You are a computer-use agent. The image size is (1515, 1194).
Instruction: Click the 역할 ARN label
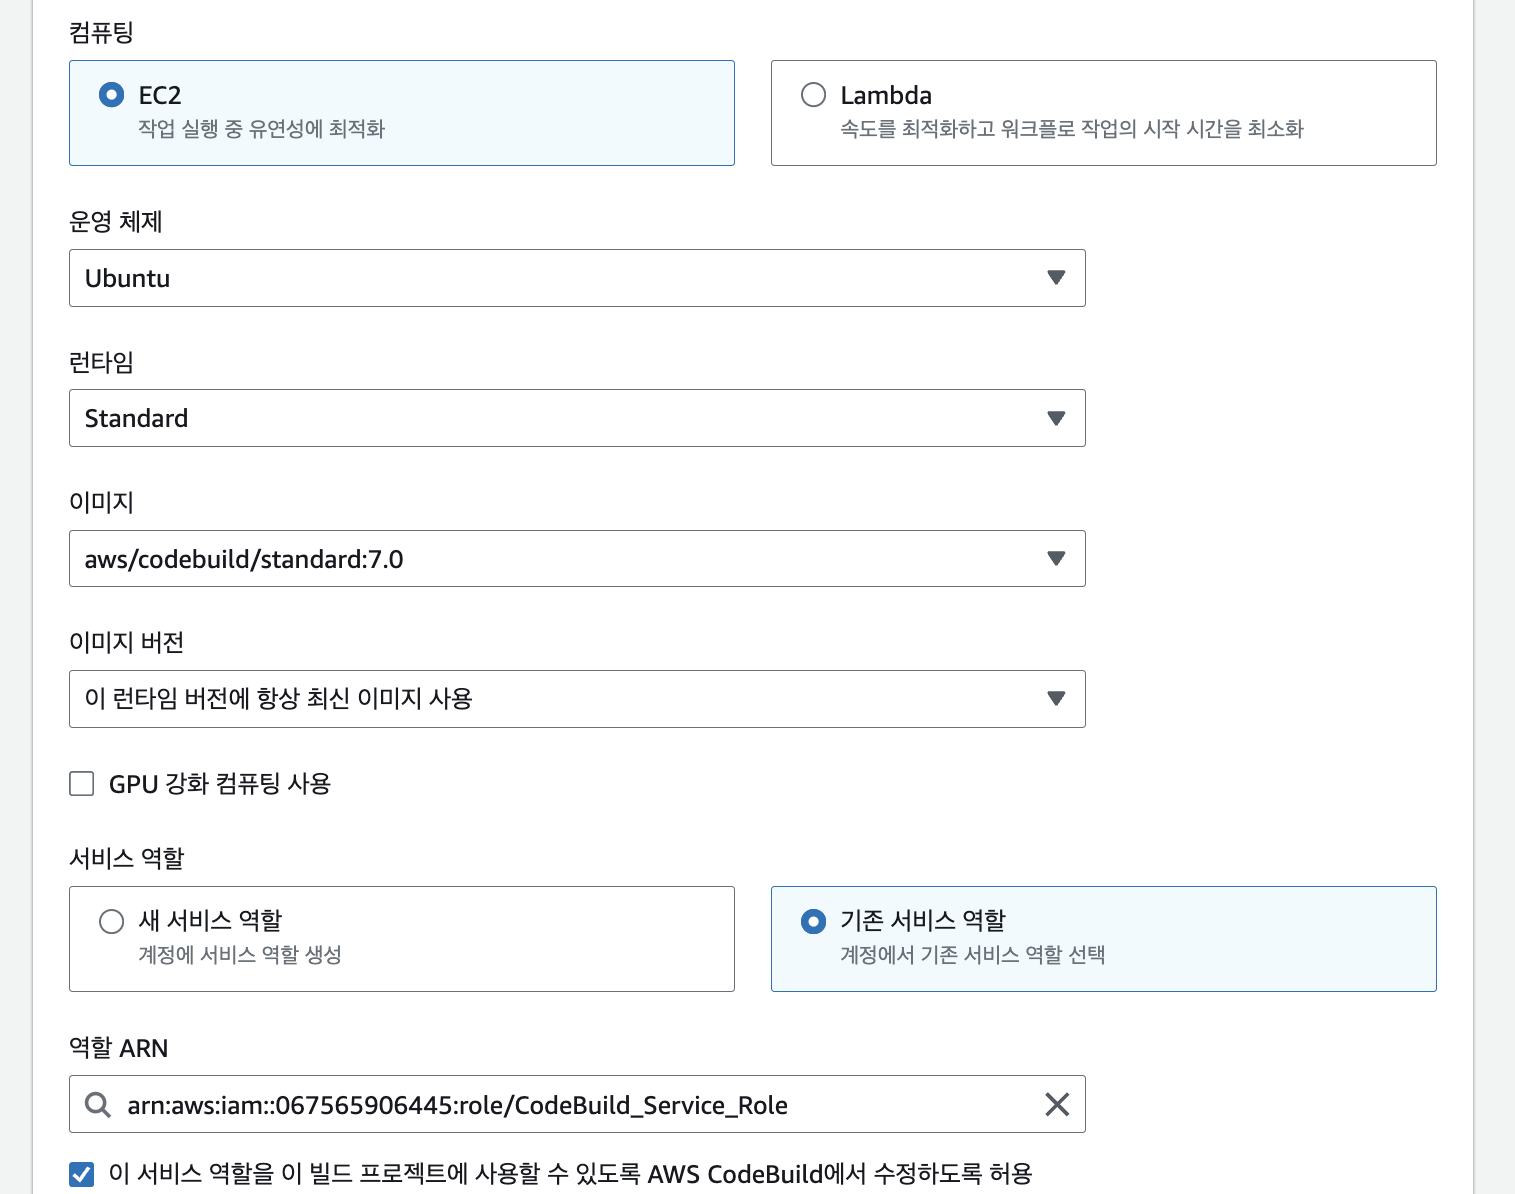click(118, 1048)
